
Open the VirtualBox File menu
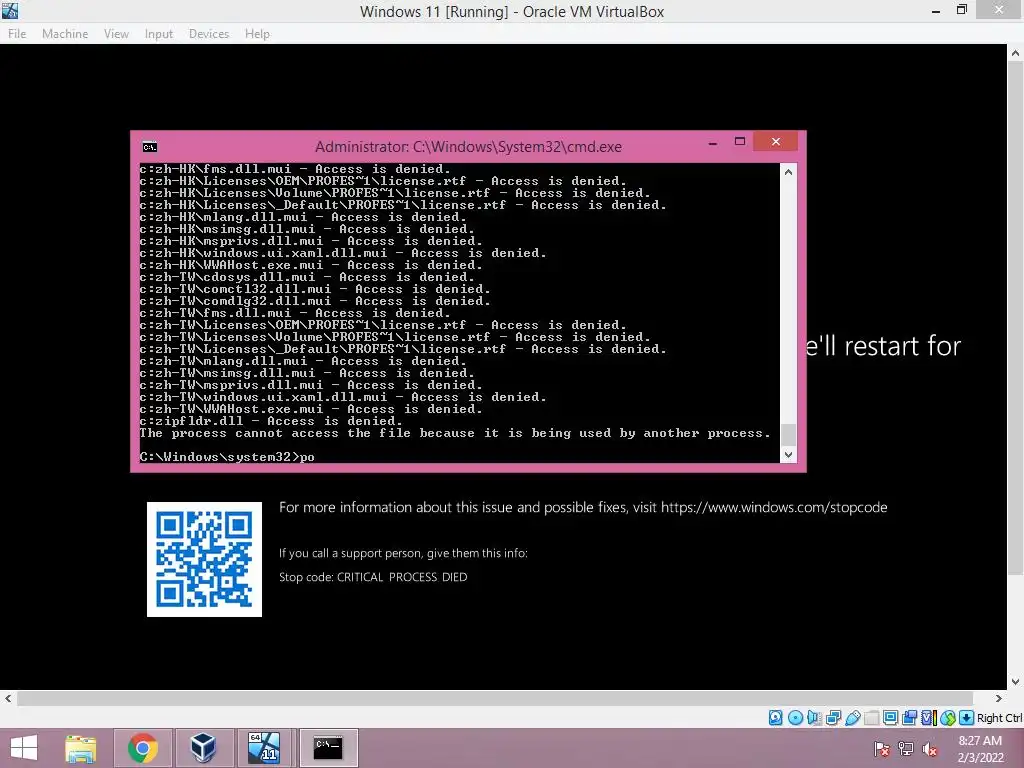17,33
